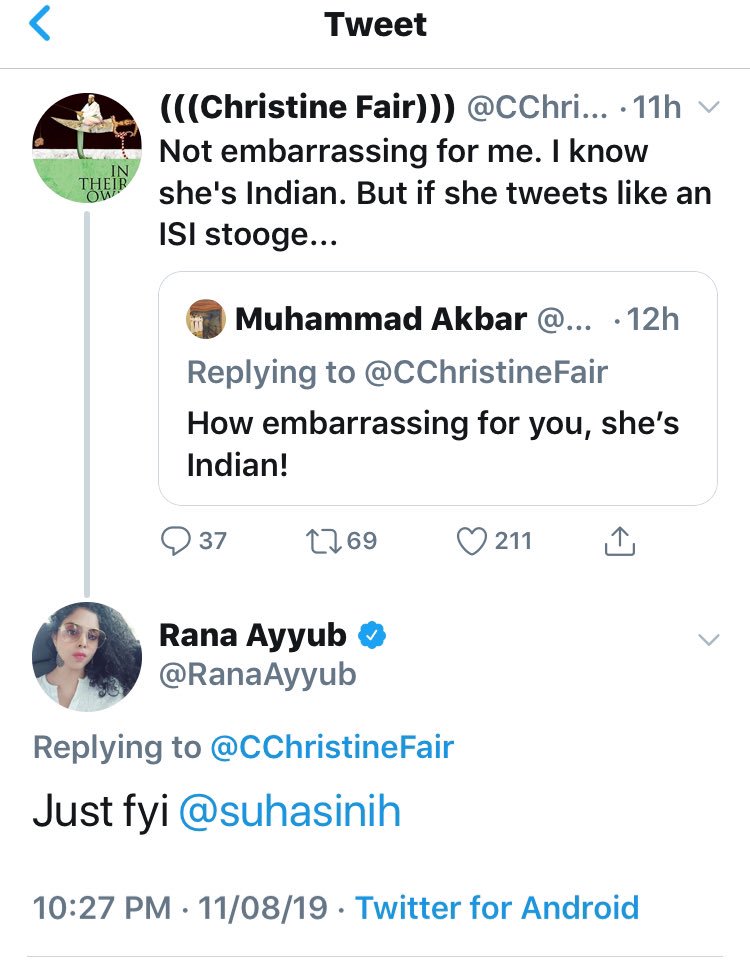Like the tweet via heart icon
This screenshot has width=750, height=971.
[x=470, y=541]
